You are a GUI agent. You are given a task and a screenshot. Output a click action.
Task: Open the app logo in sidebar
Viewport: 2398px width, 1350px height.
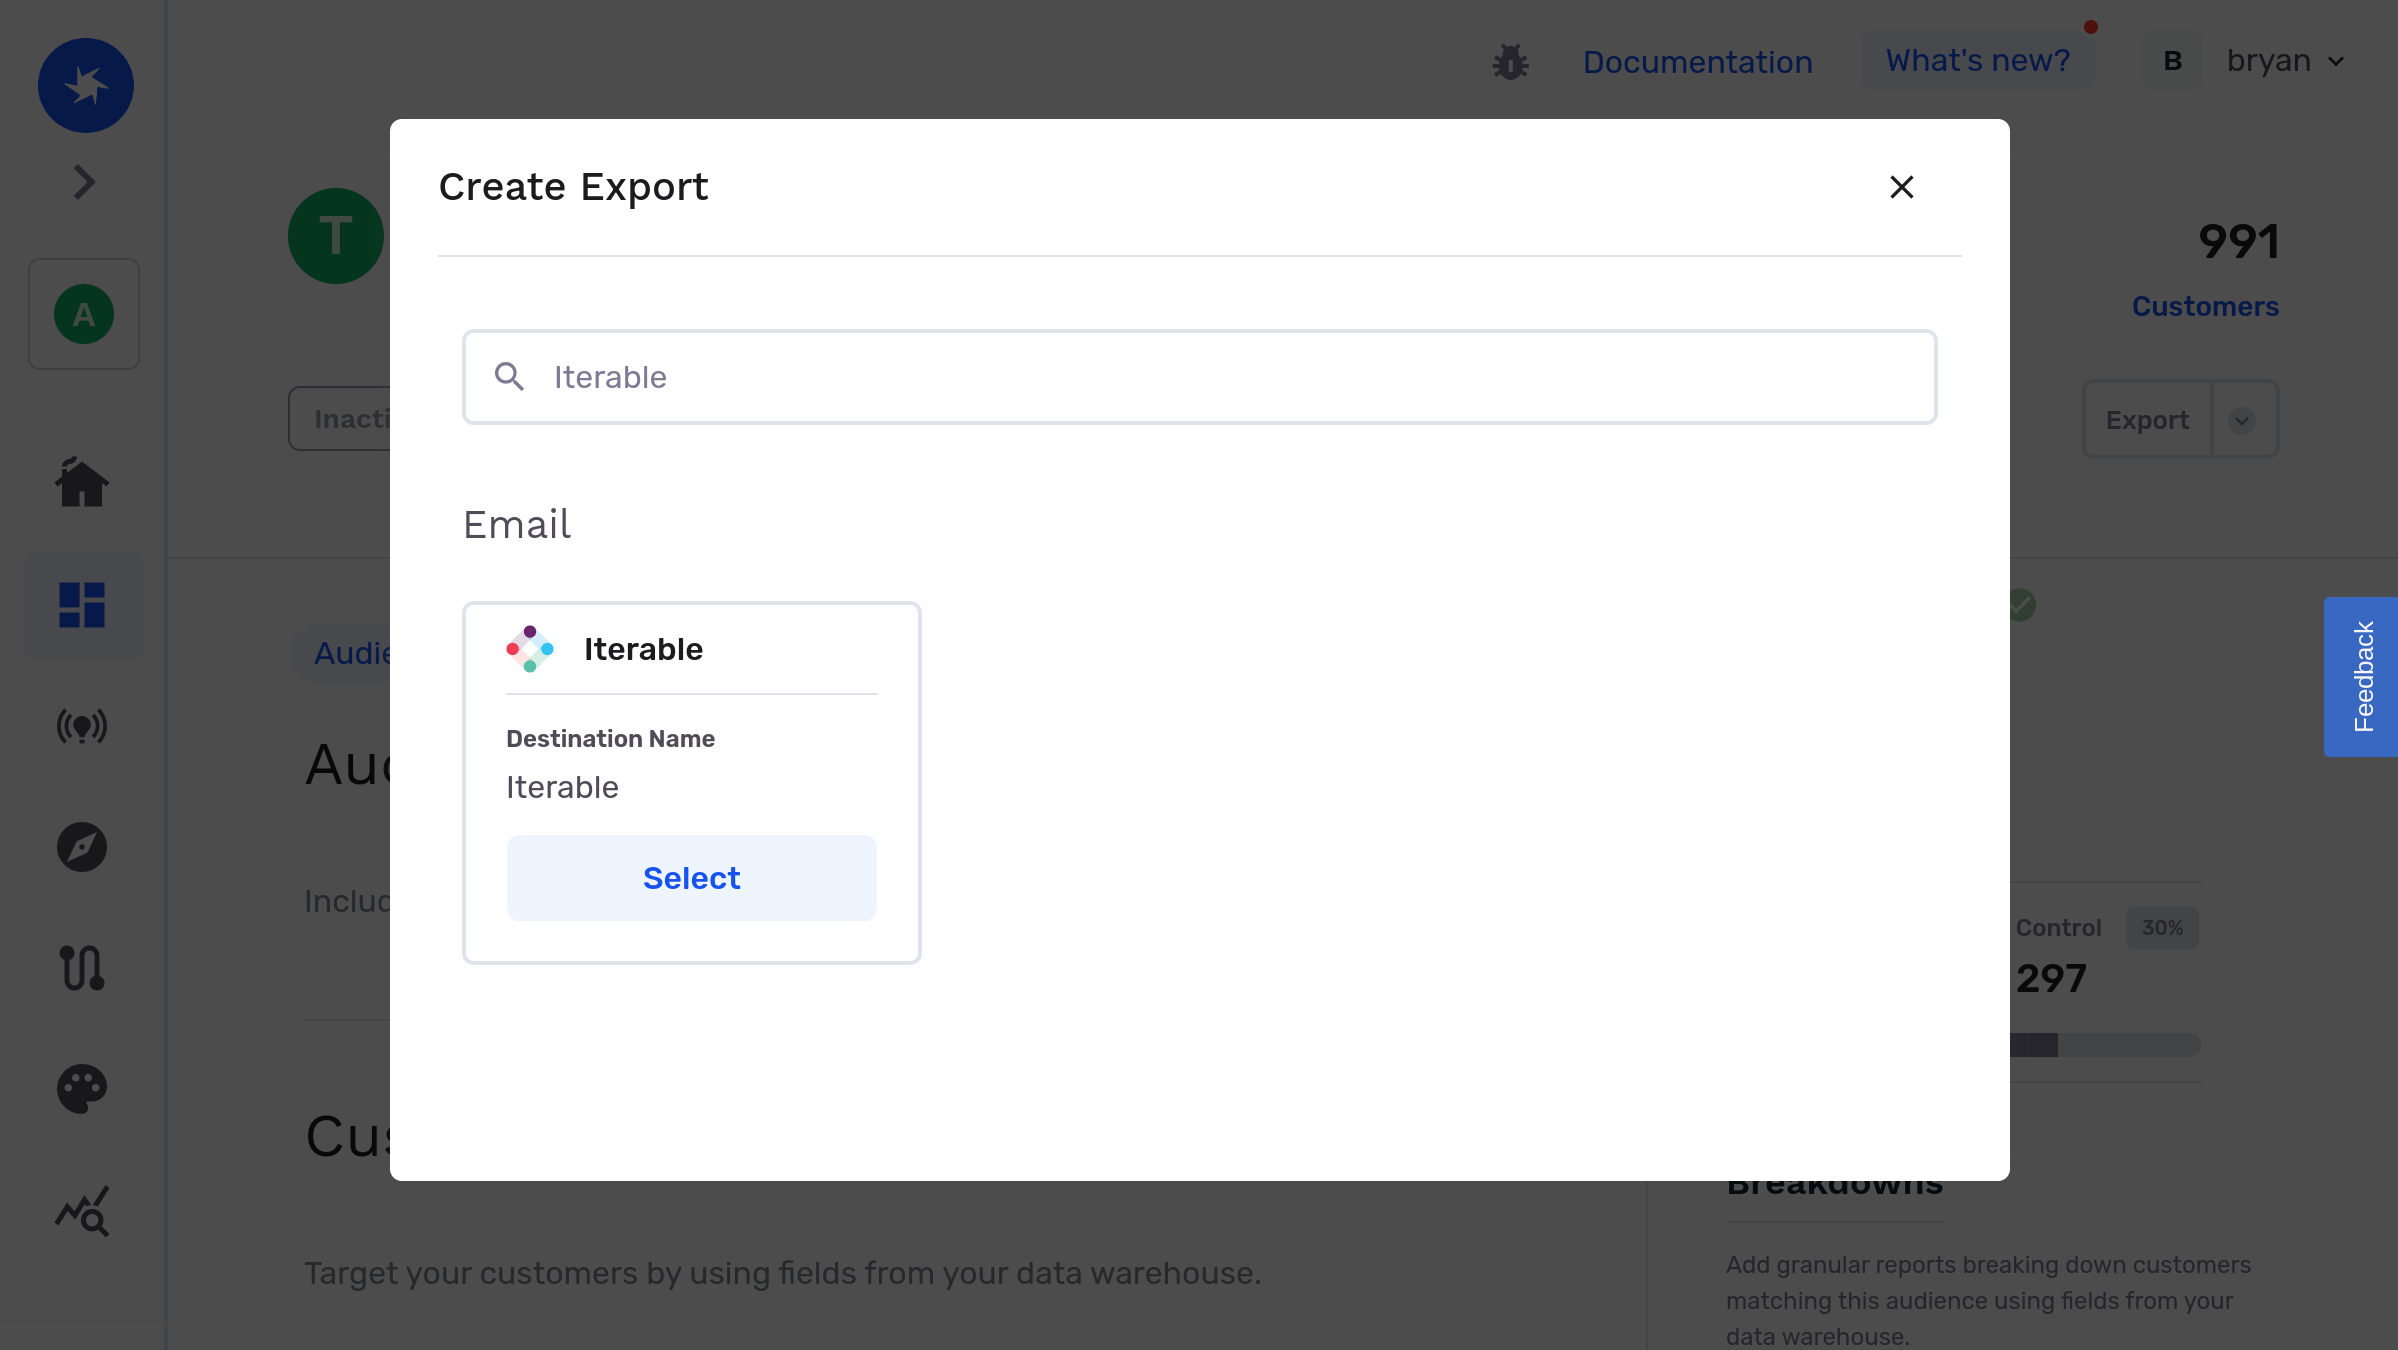point(86,86)
